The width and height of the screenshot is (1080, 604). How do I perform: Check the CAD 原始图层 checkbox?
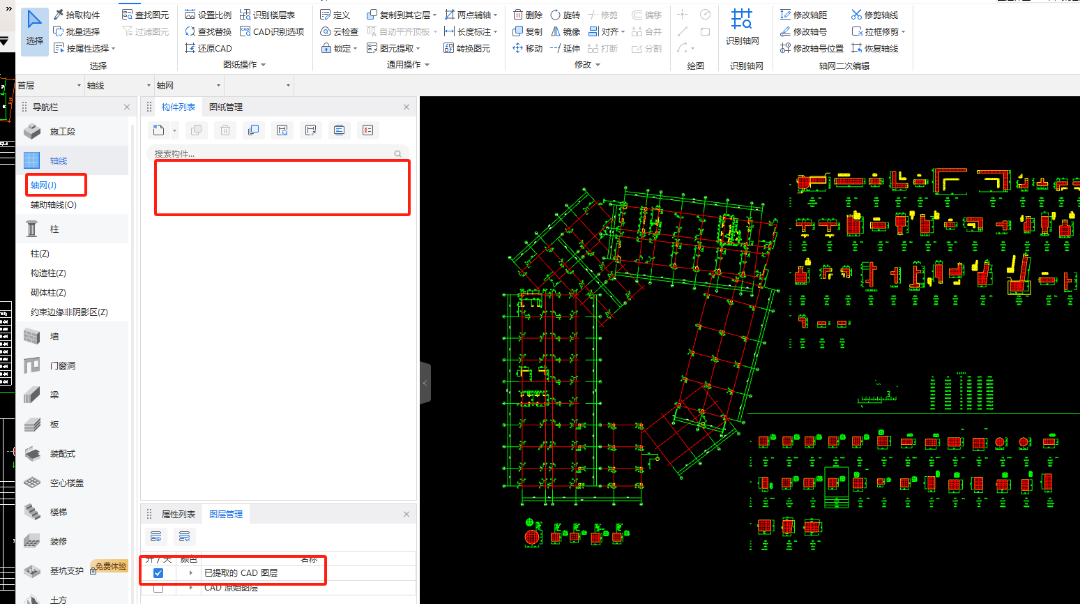pos(158,589)
